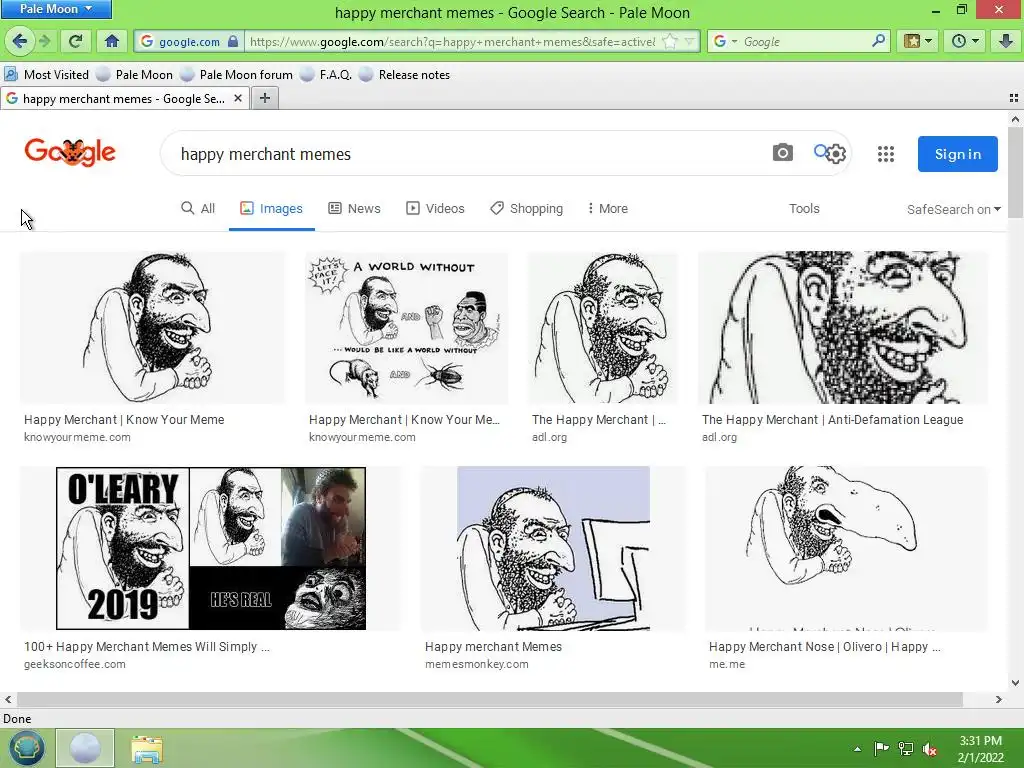This screenshot has width=1024, height=768.
Task: Open Windows Explorer from taskbar
Action: coord(147,749)
